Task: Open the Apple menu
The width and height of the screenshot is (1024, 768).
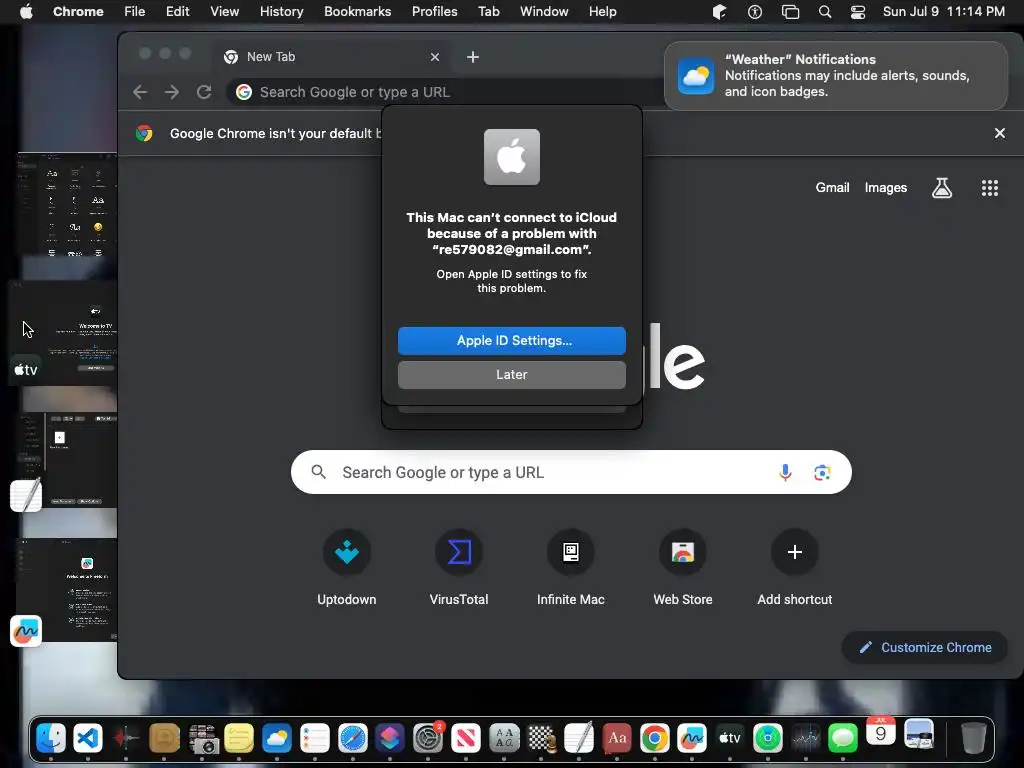Action: [26, 12]
